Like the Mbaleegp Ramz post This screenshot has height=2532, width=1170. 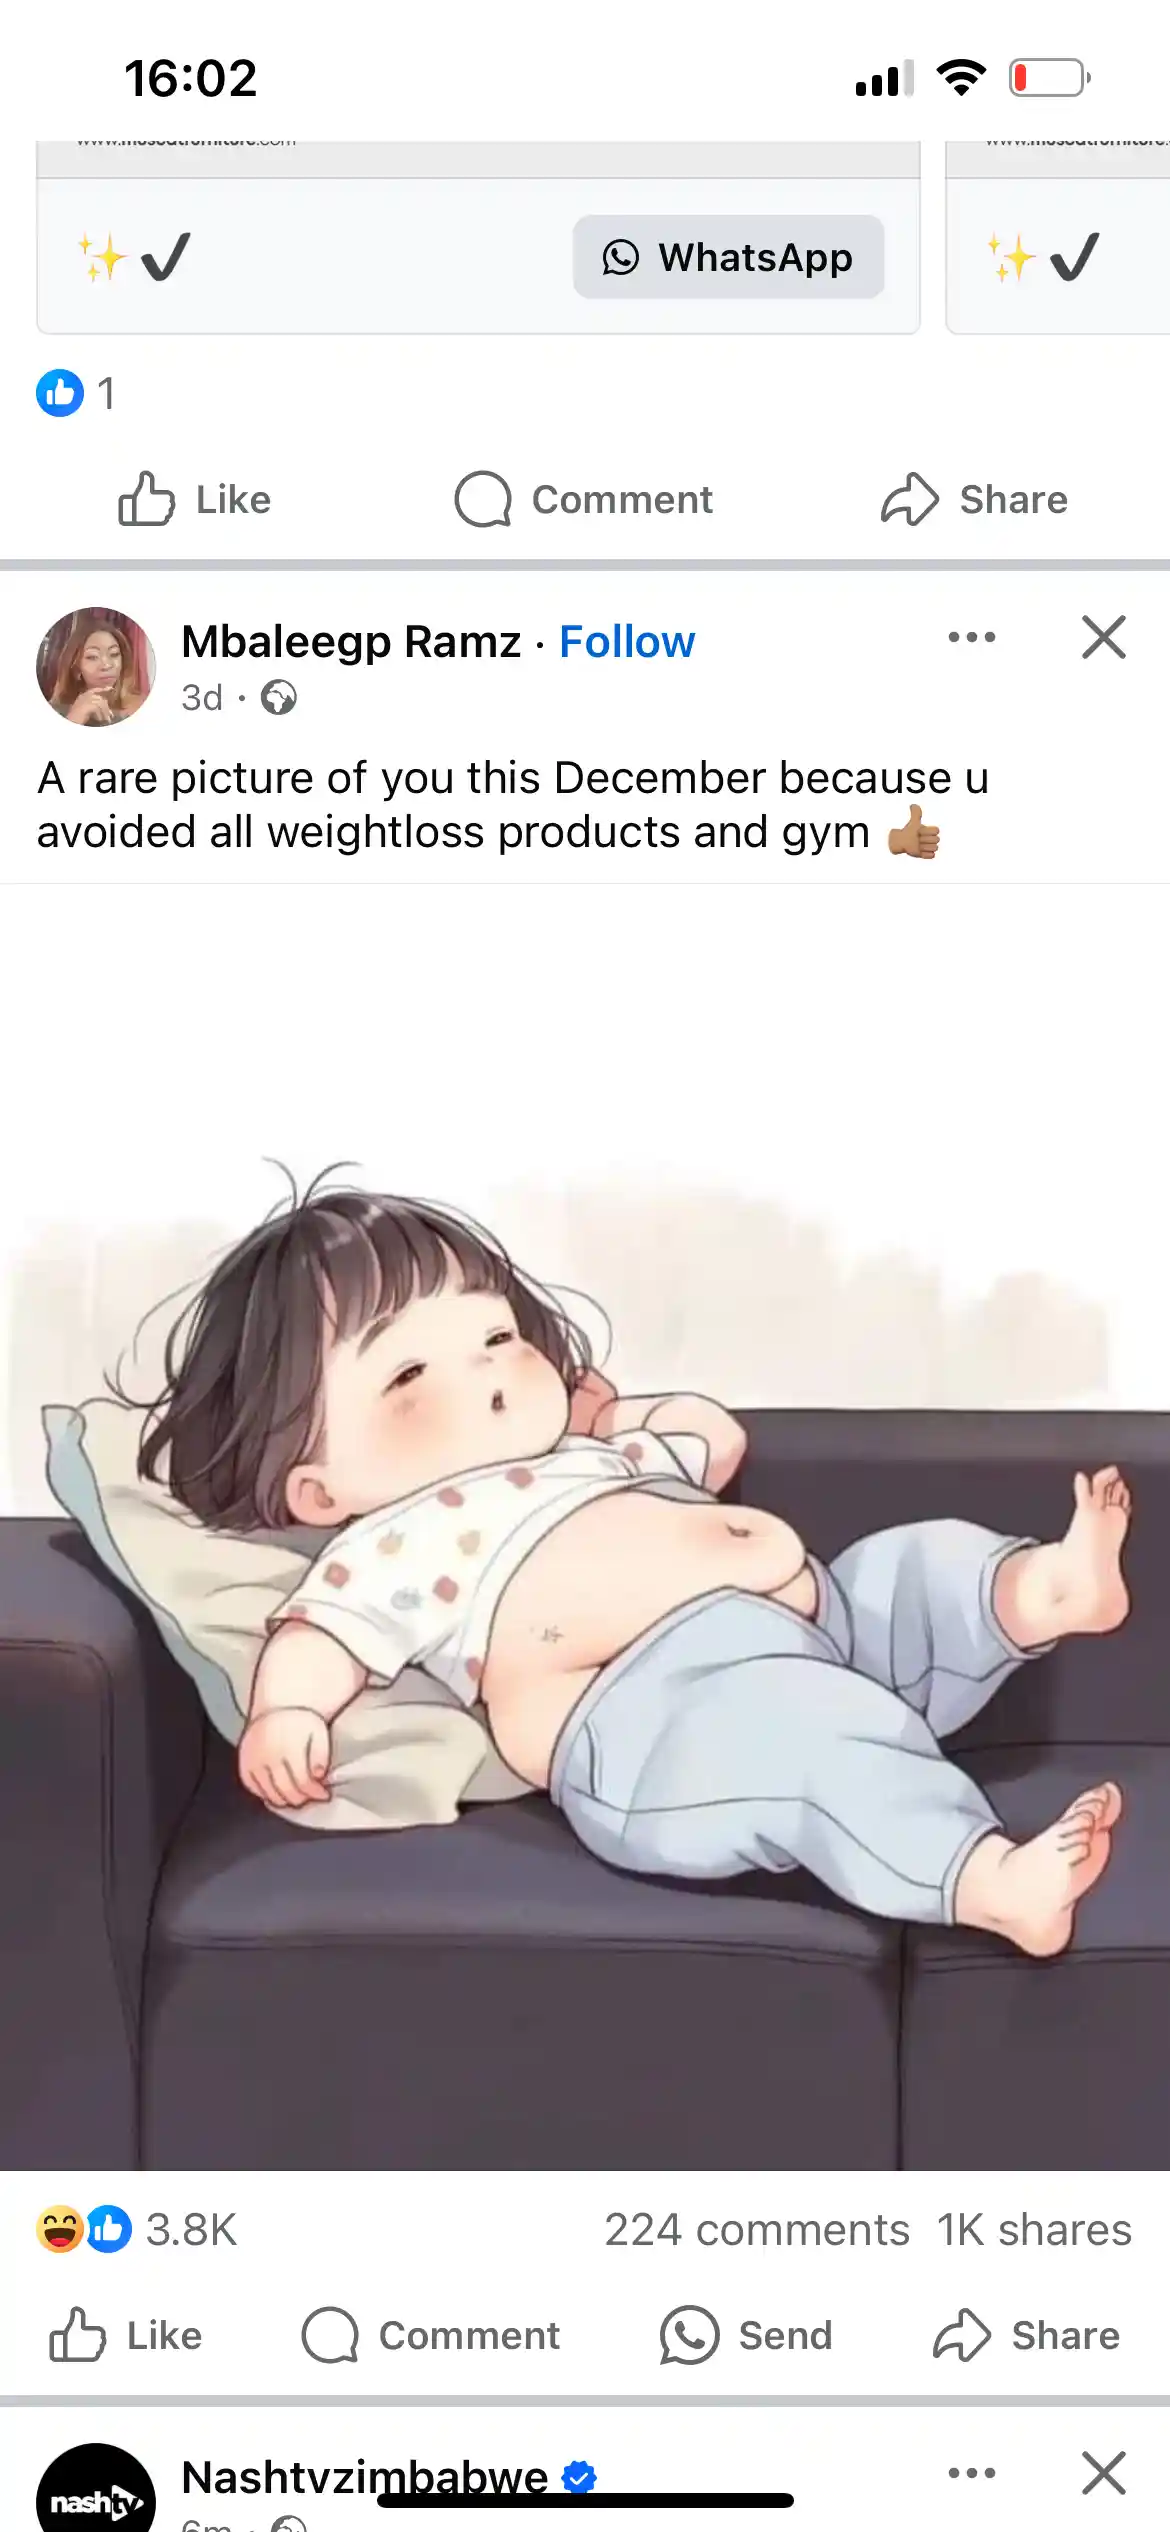coord(126,2336)
